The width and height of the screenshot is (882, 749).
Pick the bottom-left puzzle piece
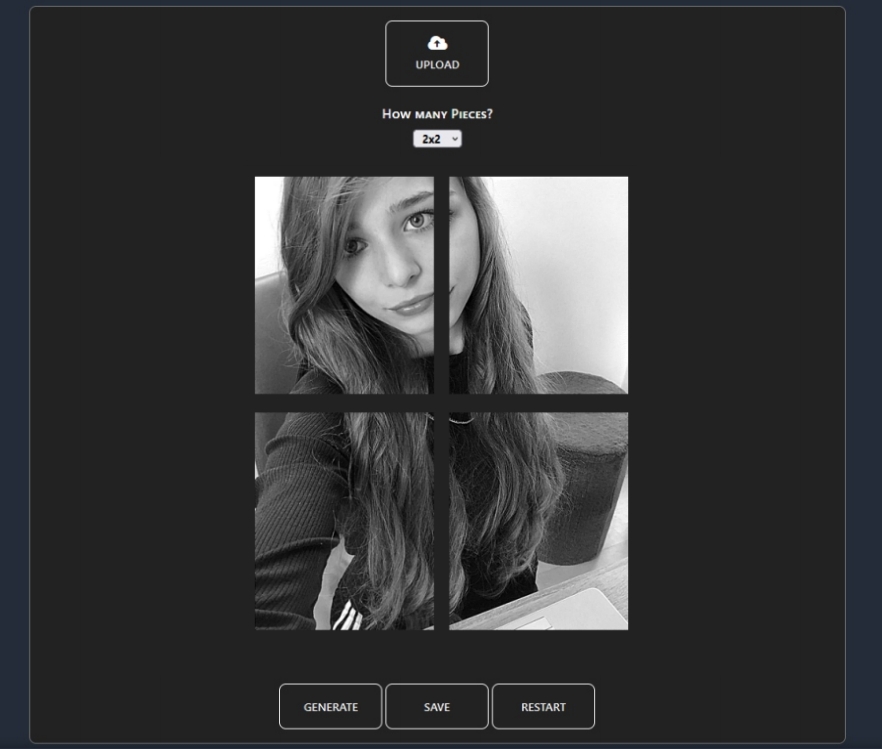click(x=344, y=520)
